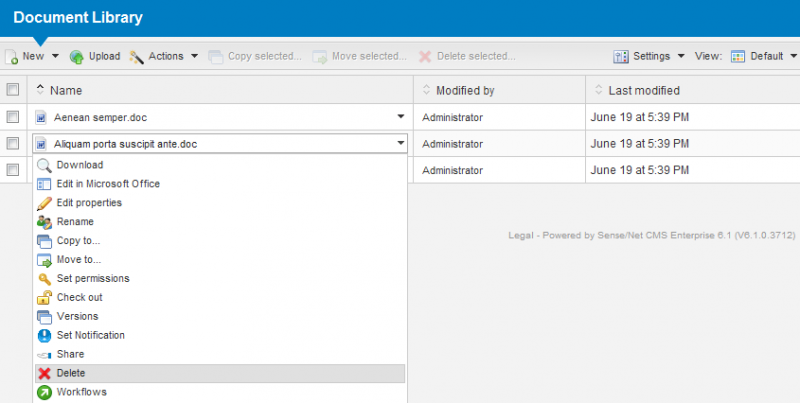
Task: Click the Upload globe icon
Action: click(x=77, y=57)
